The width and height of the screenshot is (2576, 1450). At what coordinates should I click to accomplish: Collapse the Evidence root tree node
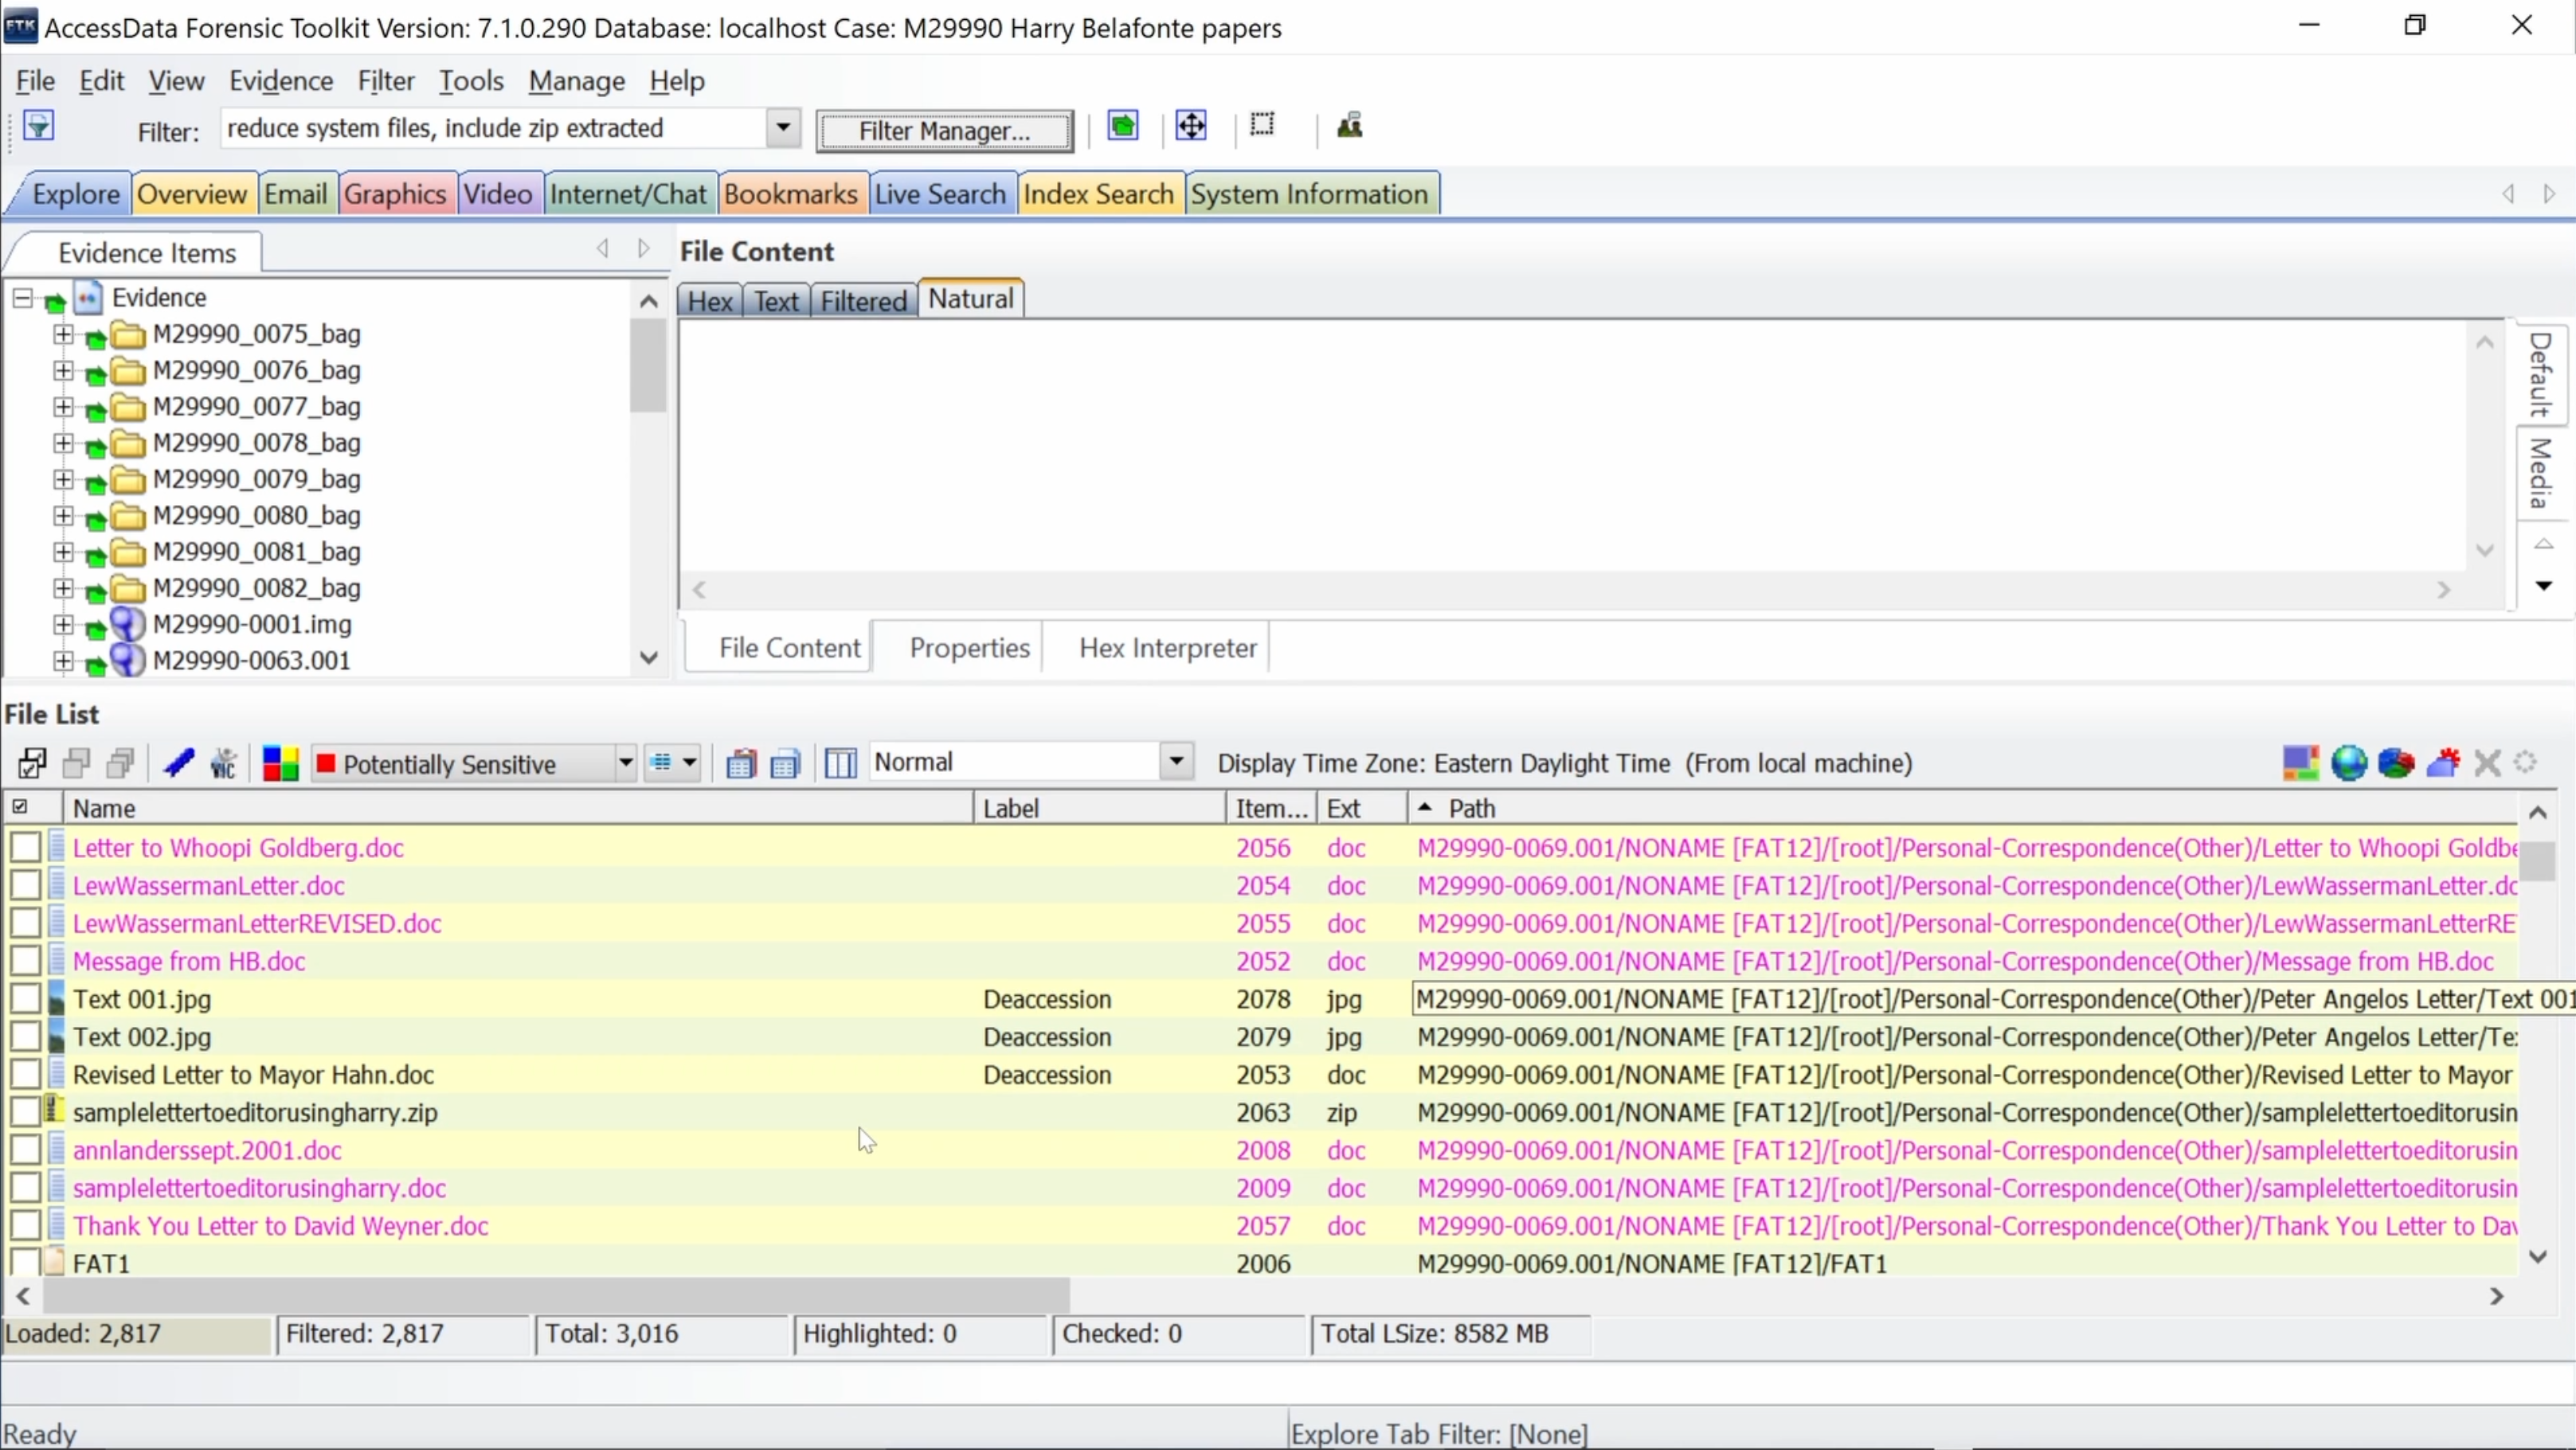[x=22, y=298]
